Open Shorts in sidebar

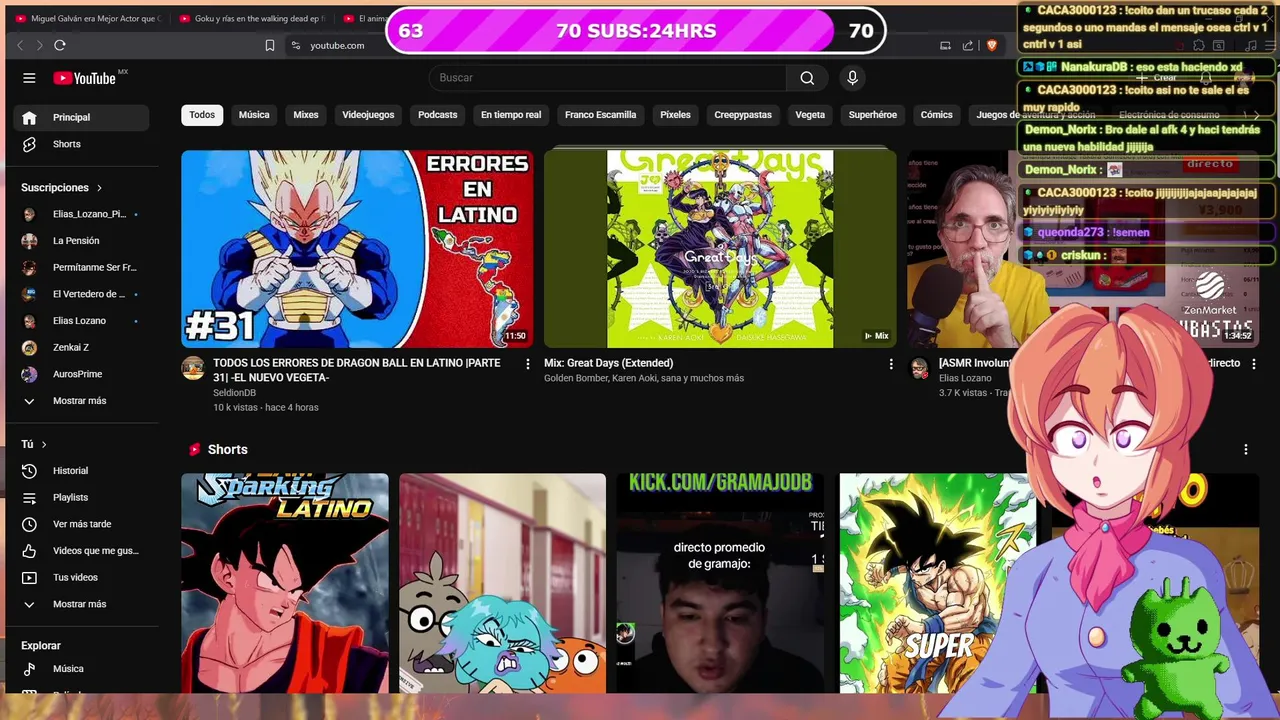[81, 144]
